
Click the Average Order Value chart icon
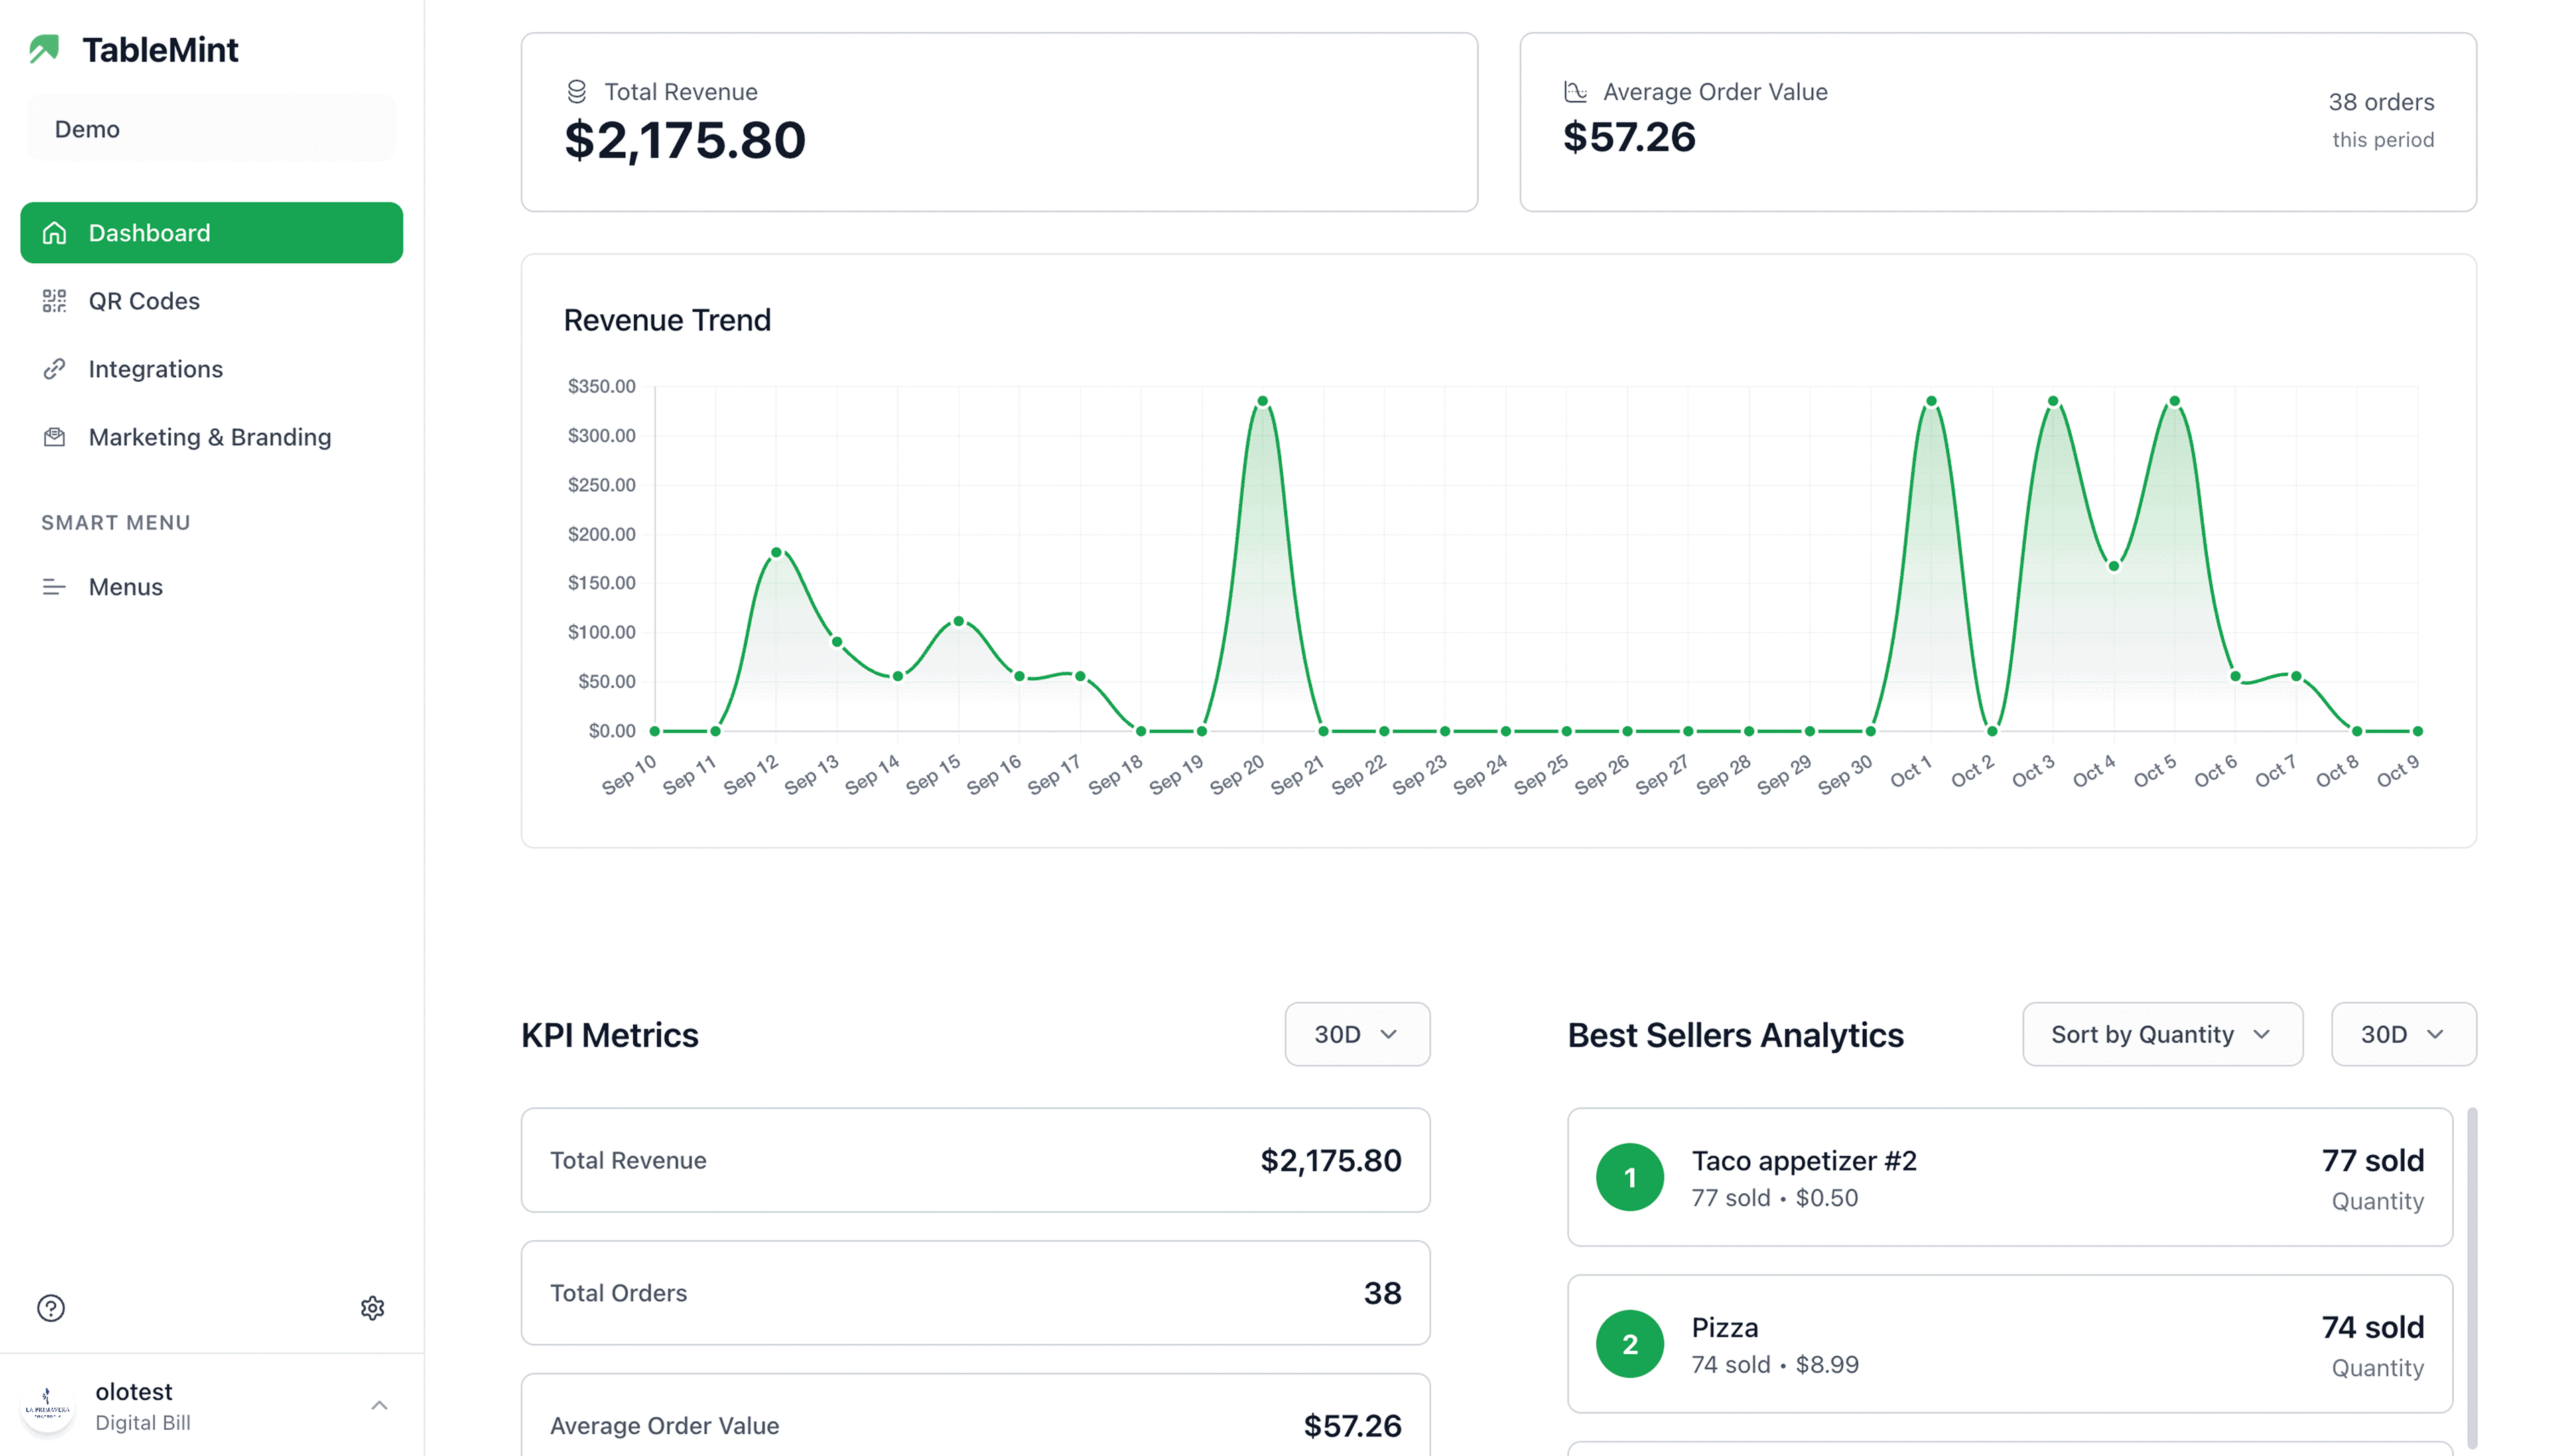click(1576, 90)
